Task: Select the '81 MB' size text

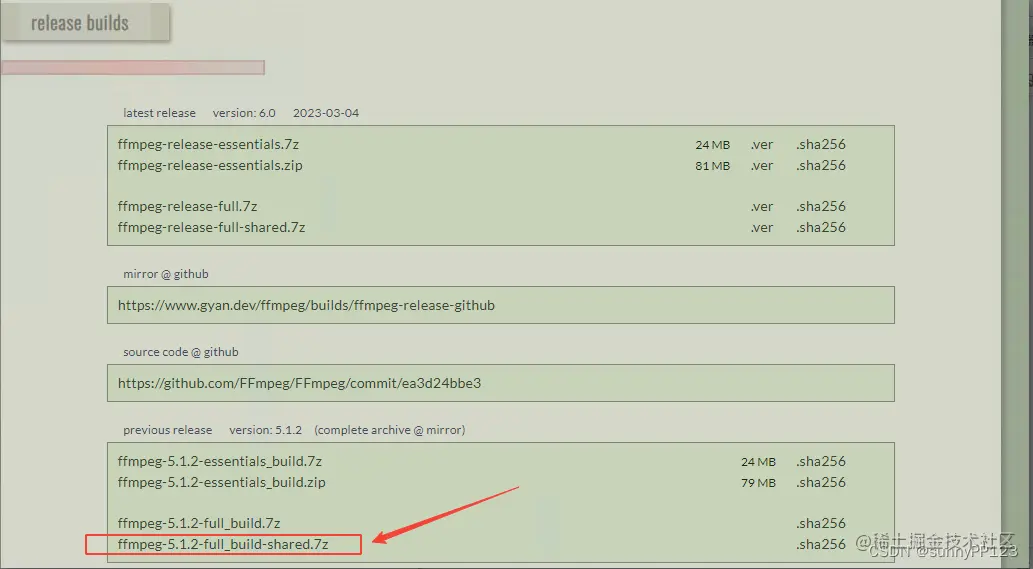Action: 712,166
